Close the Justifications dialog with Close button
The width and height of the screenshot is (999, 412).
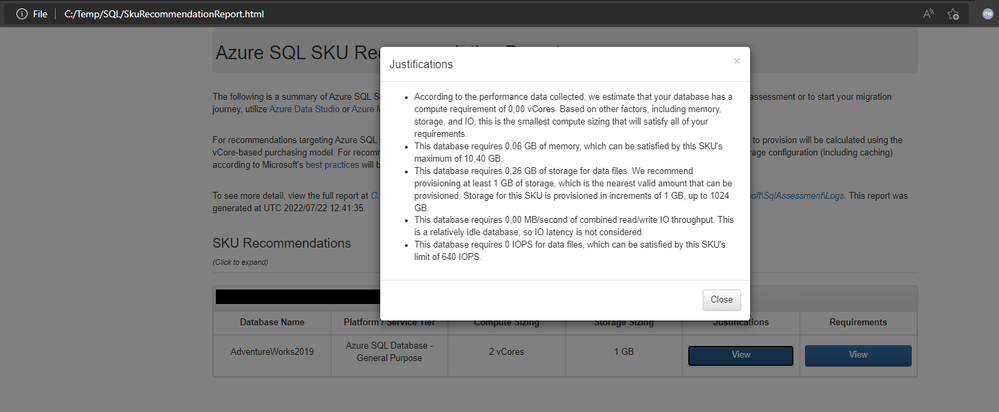pos(721,300)
